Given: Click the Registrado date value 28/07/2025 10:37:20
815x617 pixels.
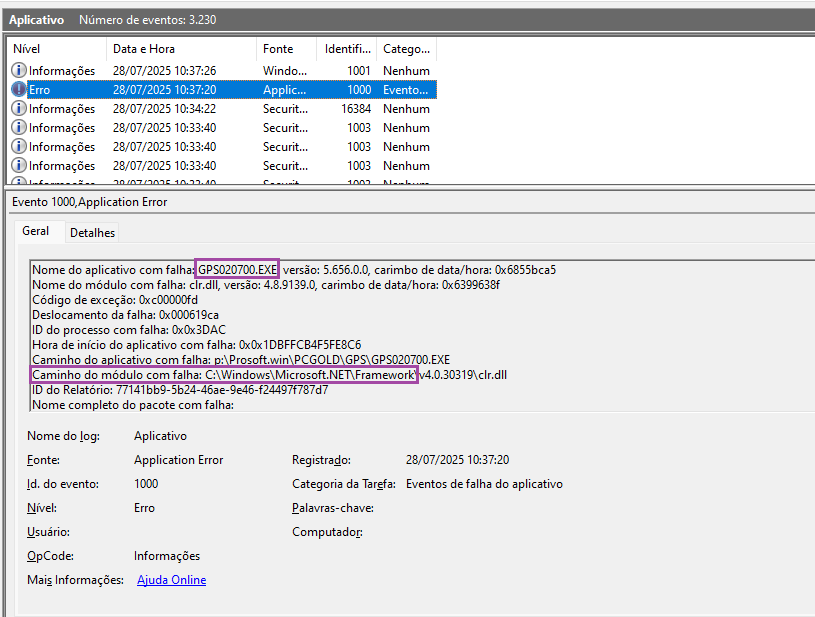Looking at the screenshot, I should click(457, 460).
